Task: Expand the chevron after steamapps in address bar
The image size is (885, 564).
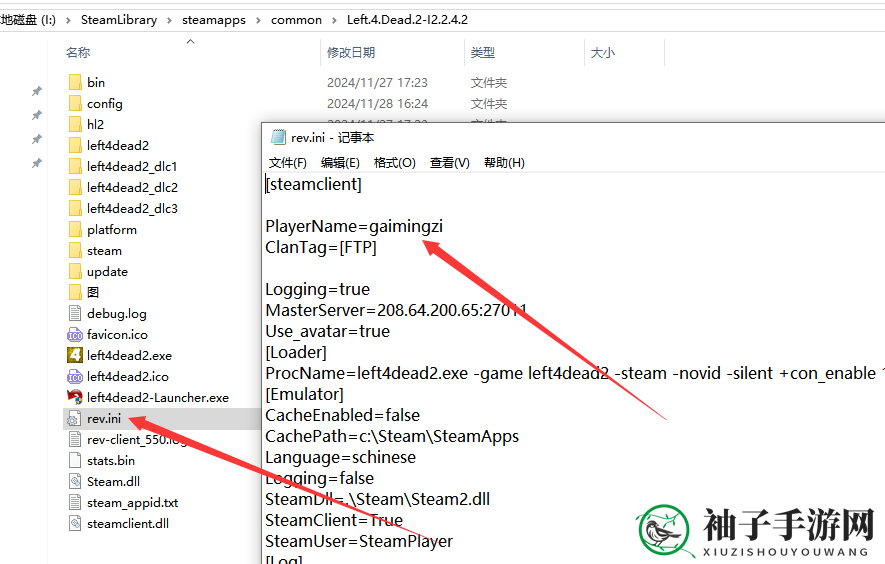Action: coord(258,20)
